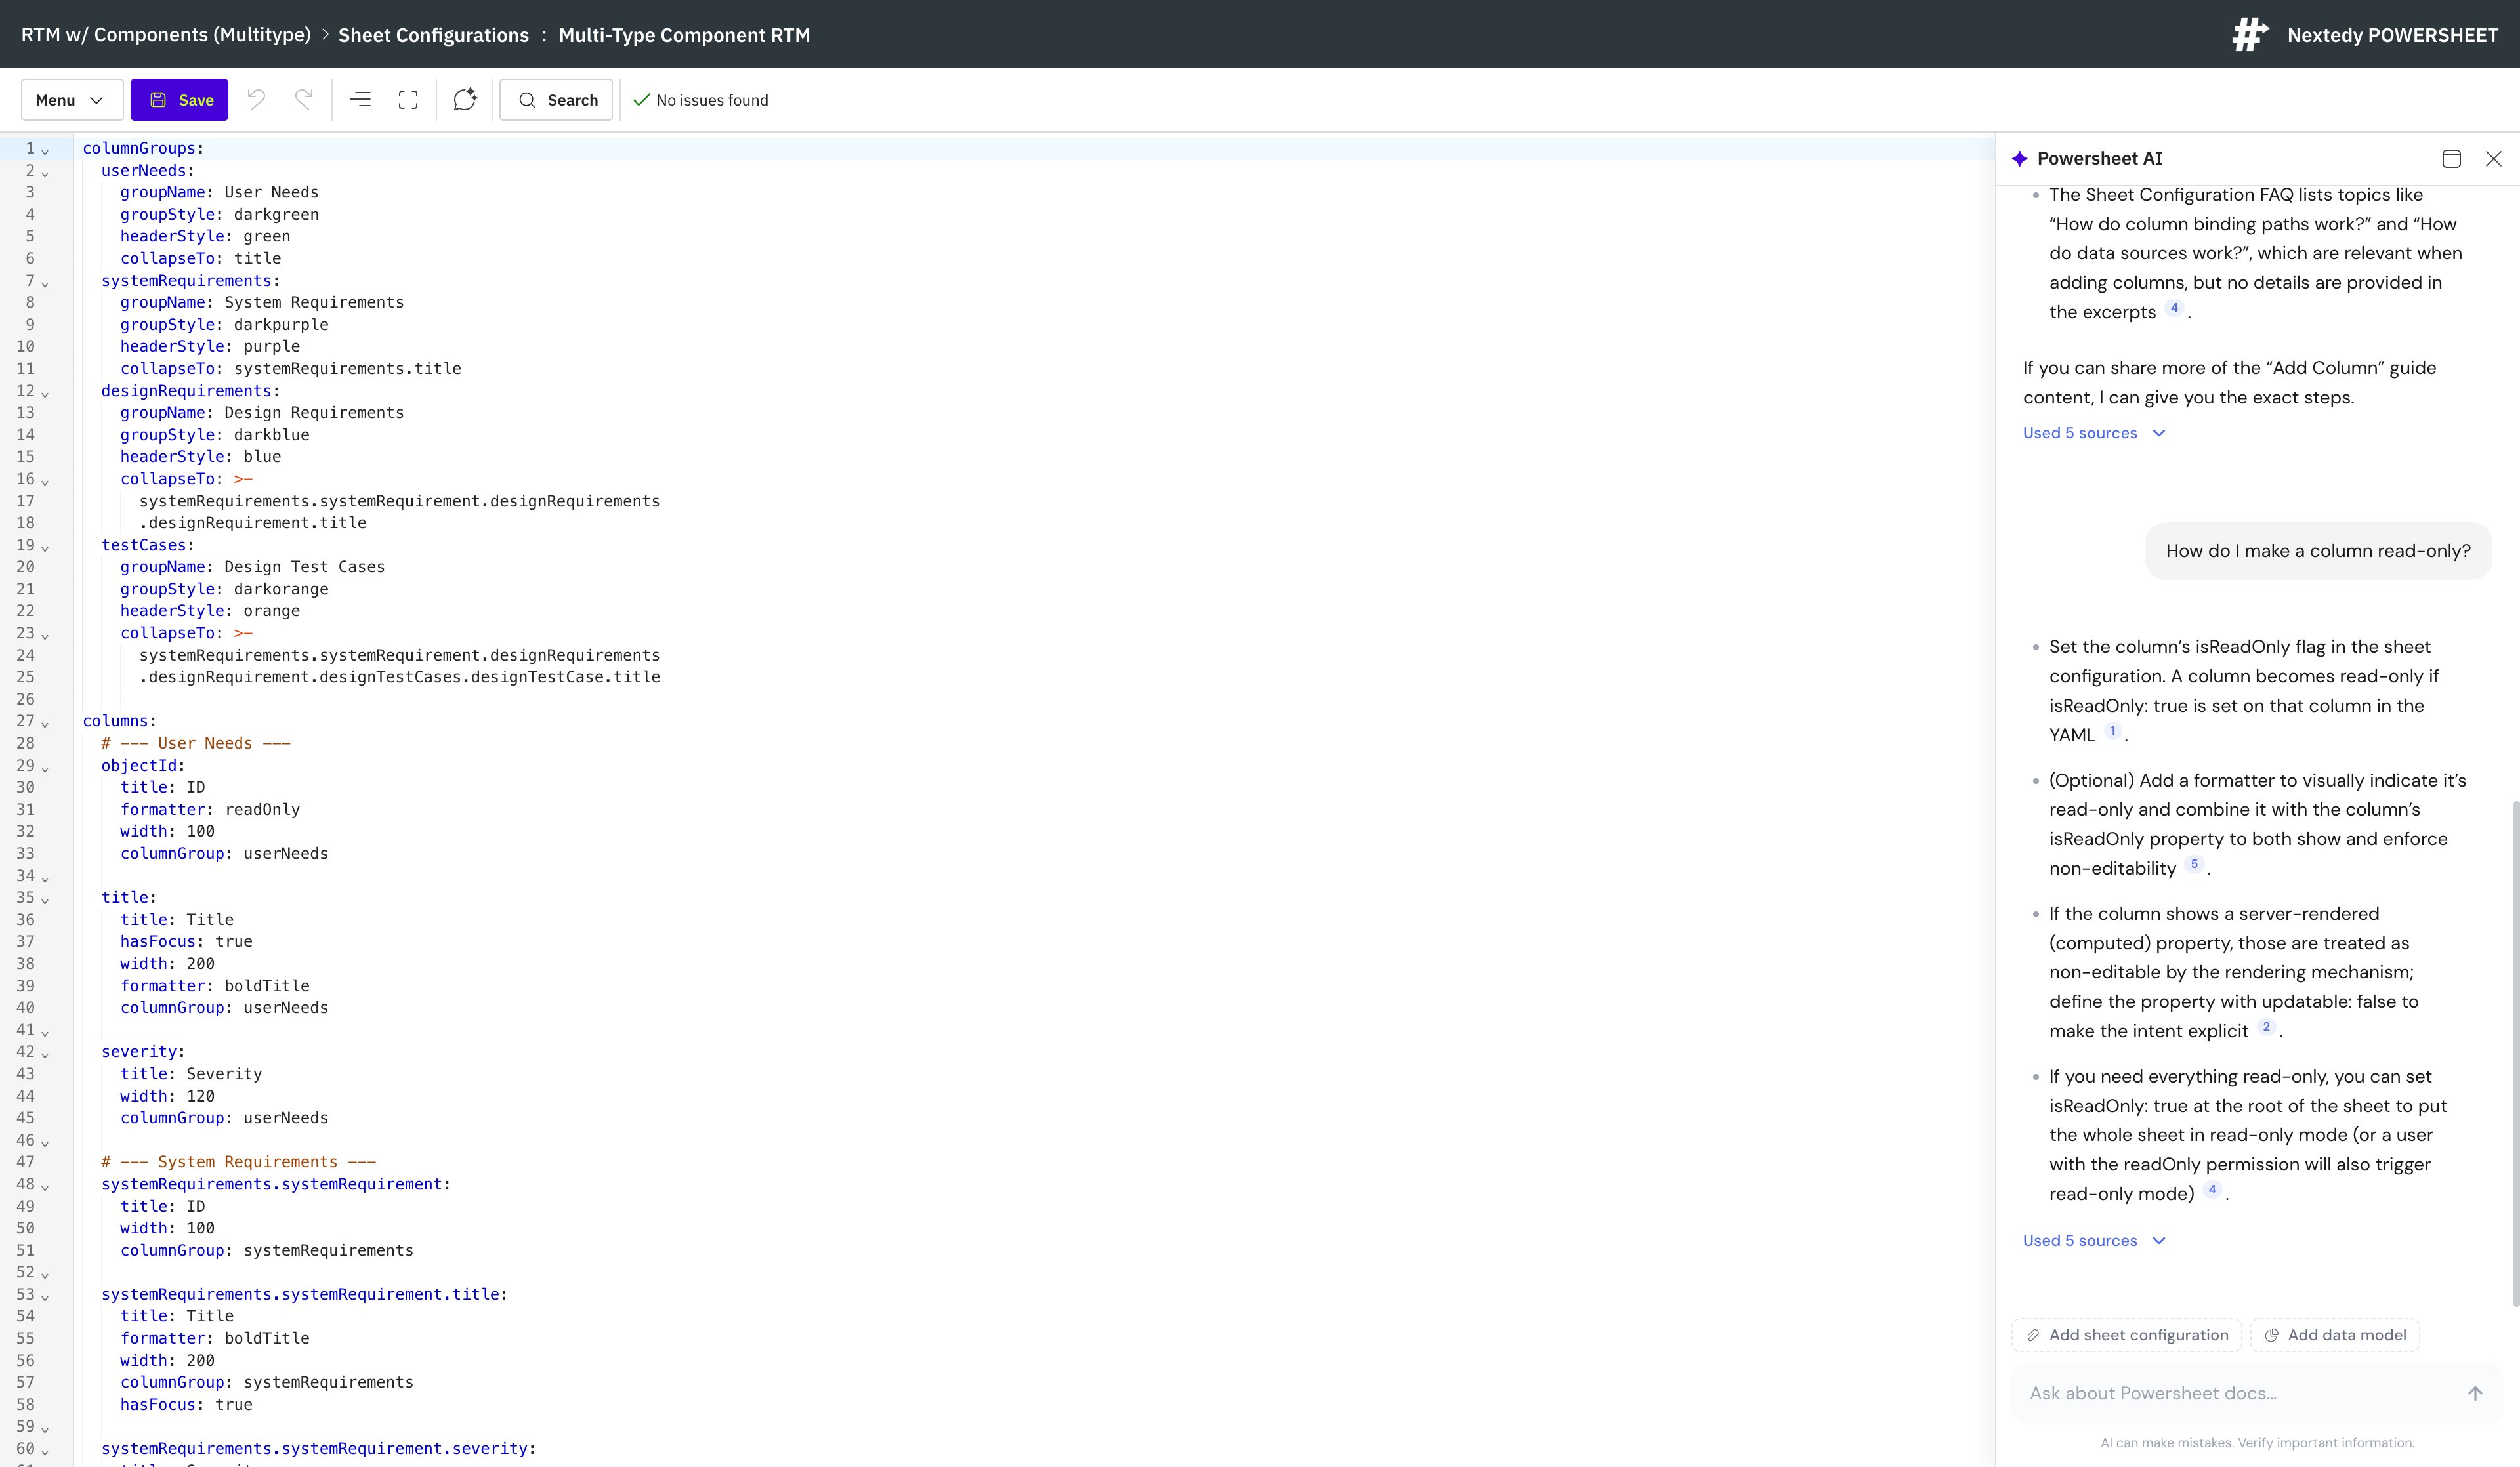Click the Powersheet AI sparkle icon
2520x1467 pixels.
(x=2020, y=158)
